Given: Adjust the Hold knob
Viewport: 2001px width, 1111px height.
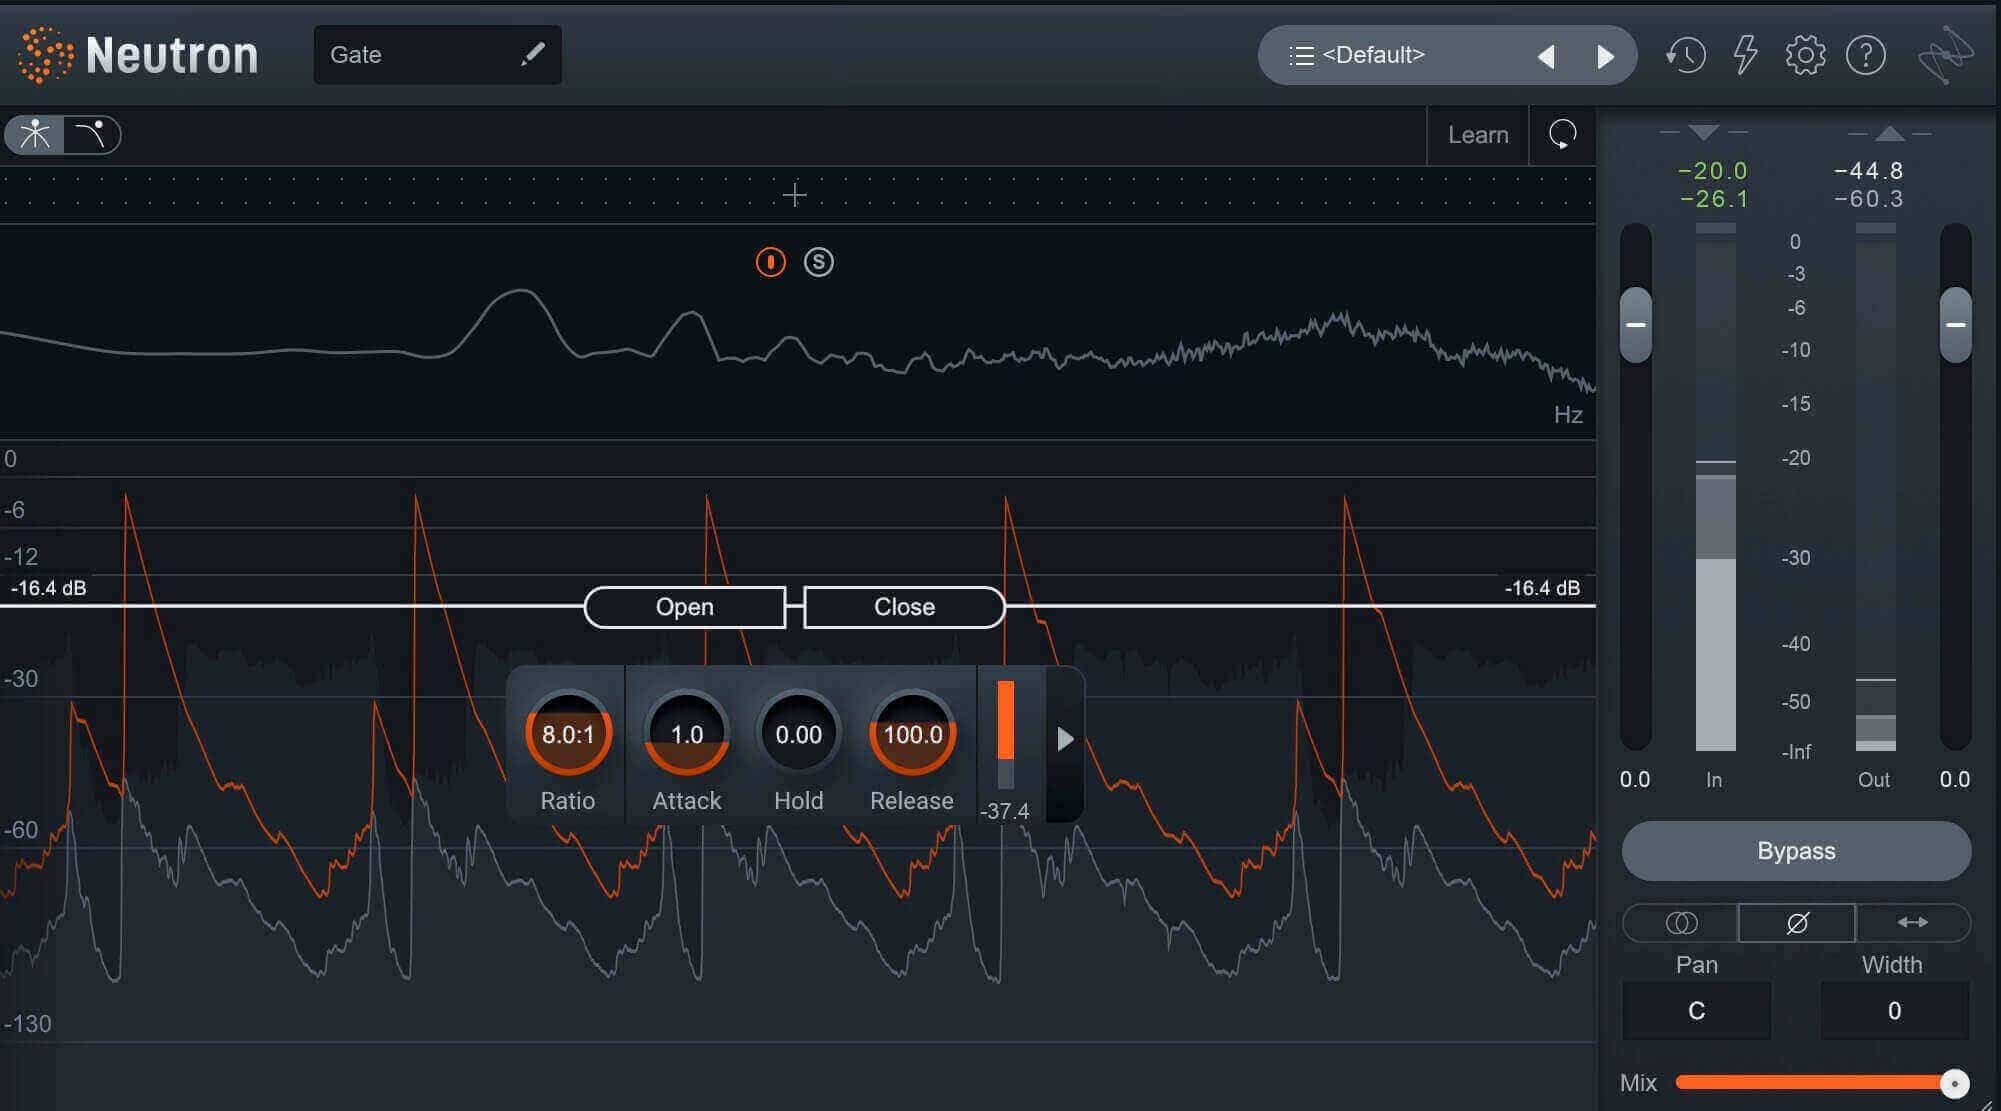Looking at the screenshot, I should tap(798, 734).
